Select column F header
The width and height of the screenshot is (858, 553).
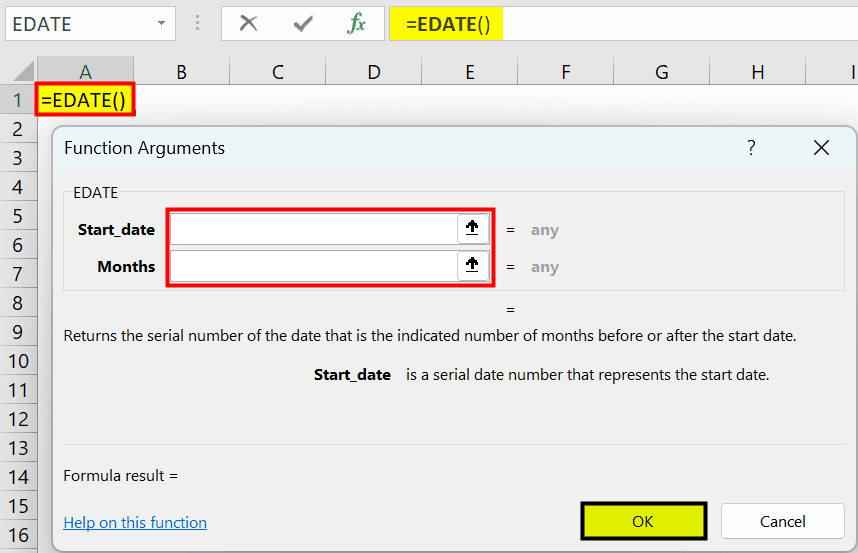pyautogui.click(x=566, y=71)
